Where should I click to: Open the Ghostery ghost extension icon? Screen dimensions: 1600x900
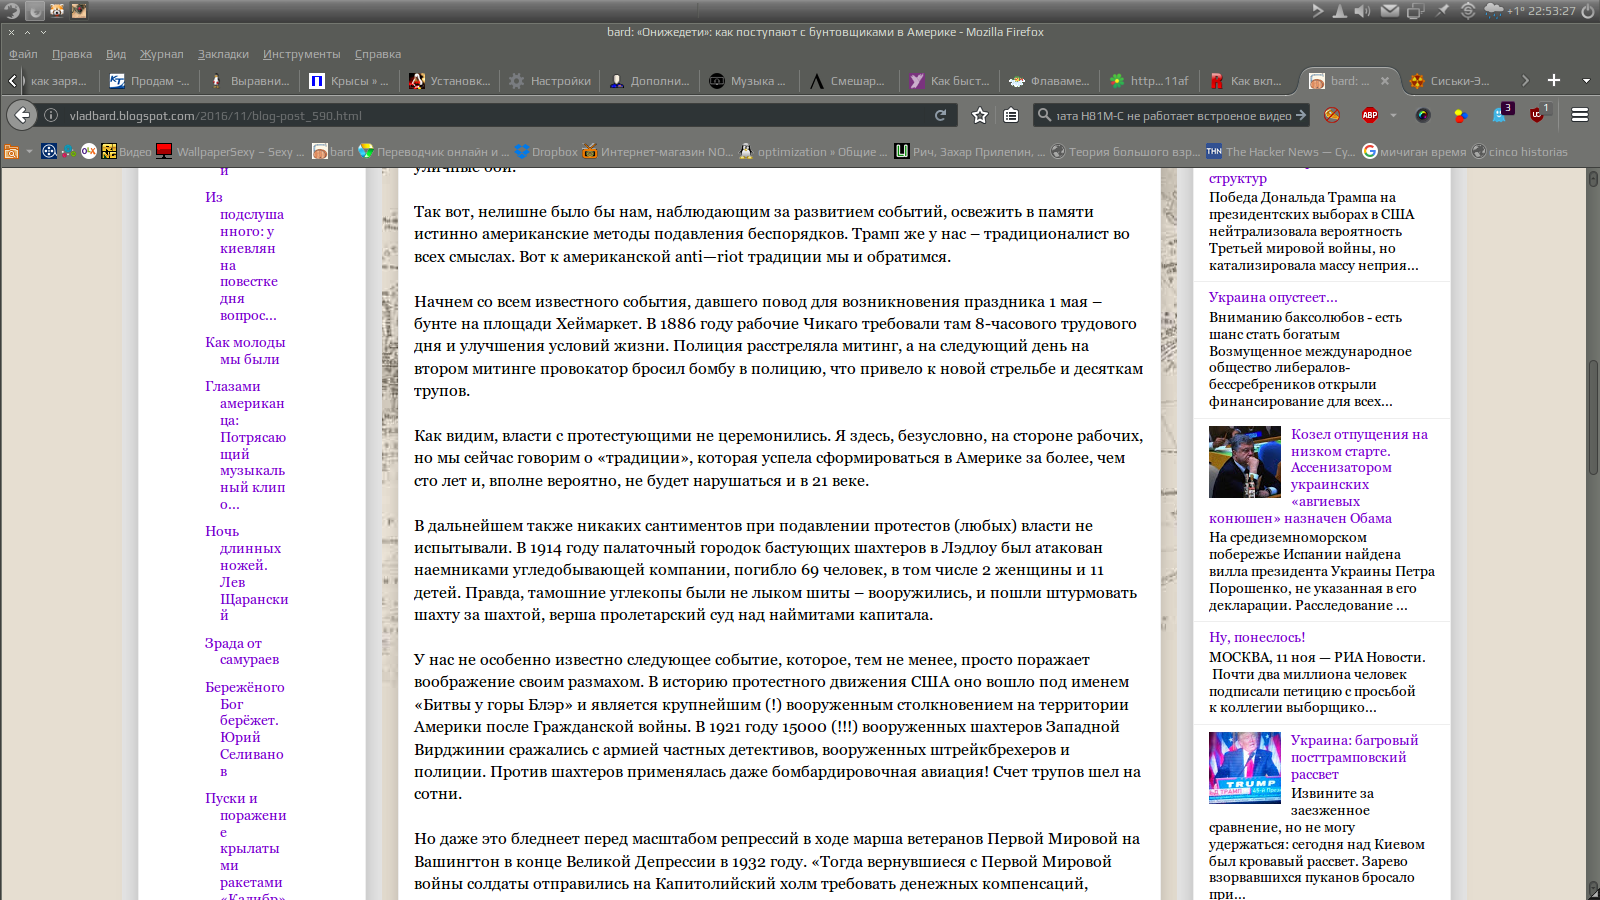1501,114
